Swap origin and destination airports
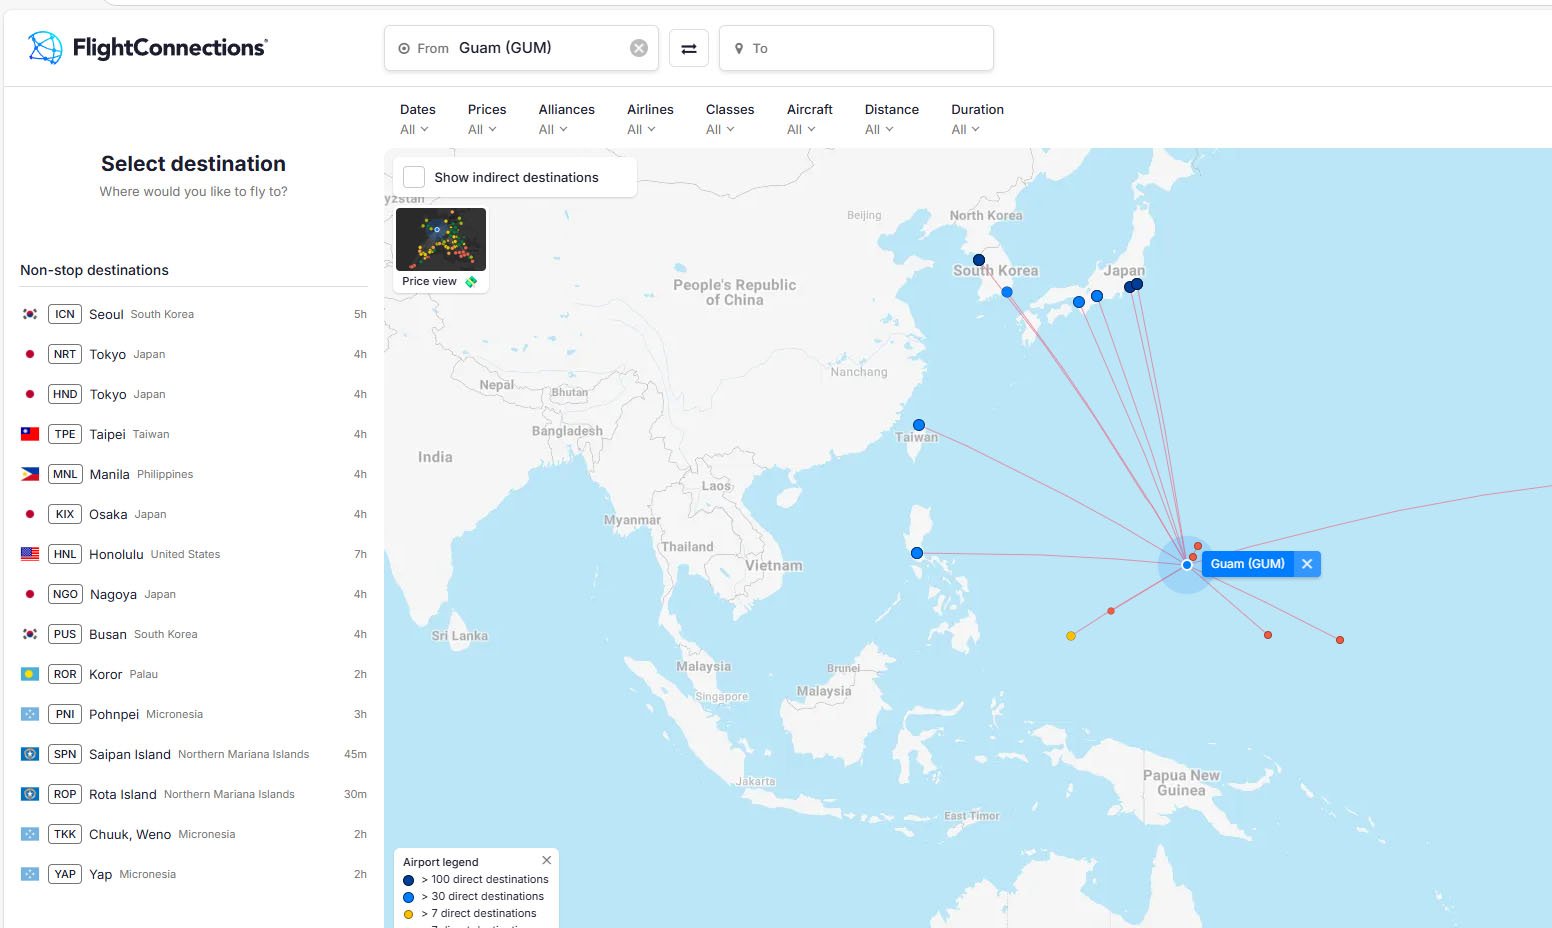This screenshot has height=928, width=1552. coord(689,48)
